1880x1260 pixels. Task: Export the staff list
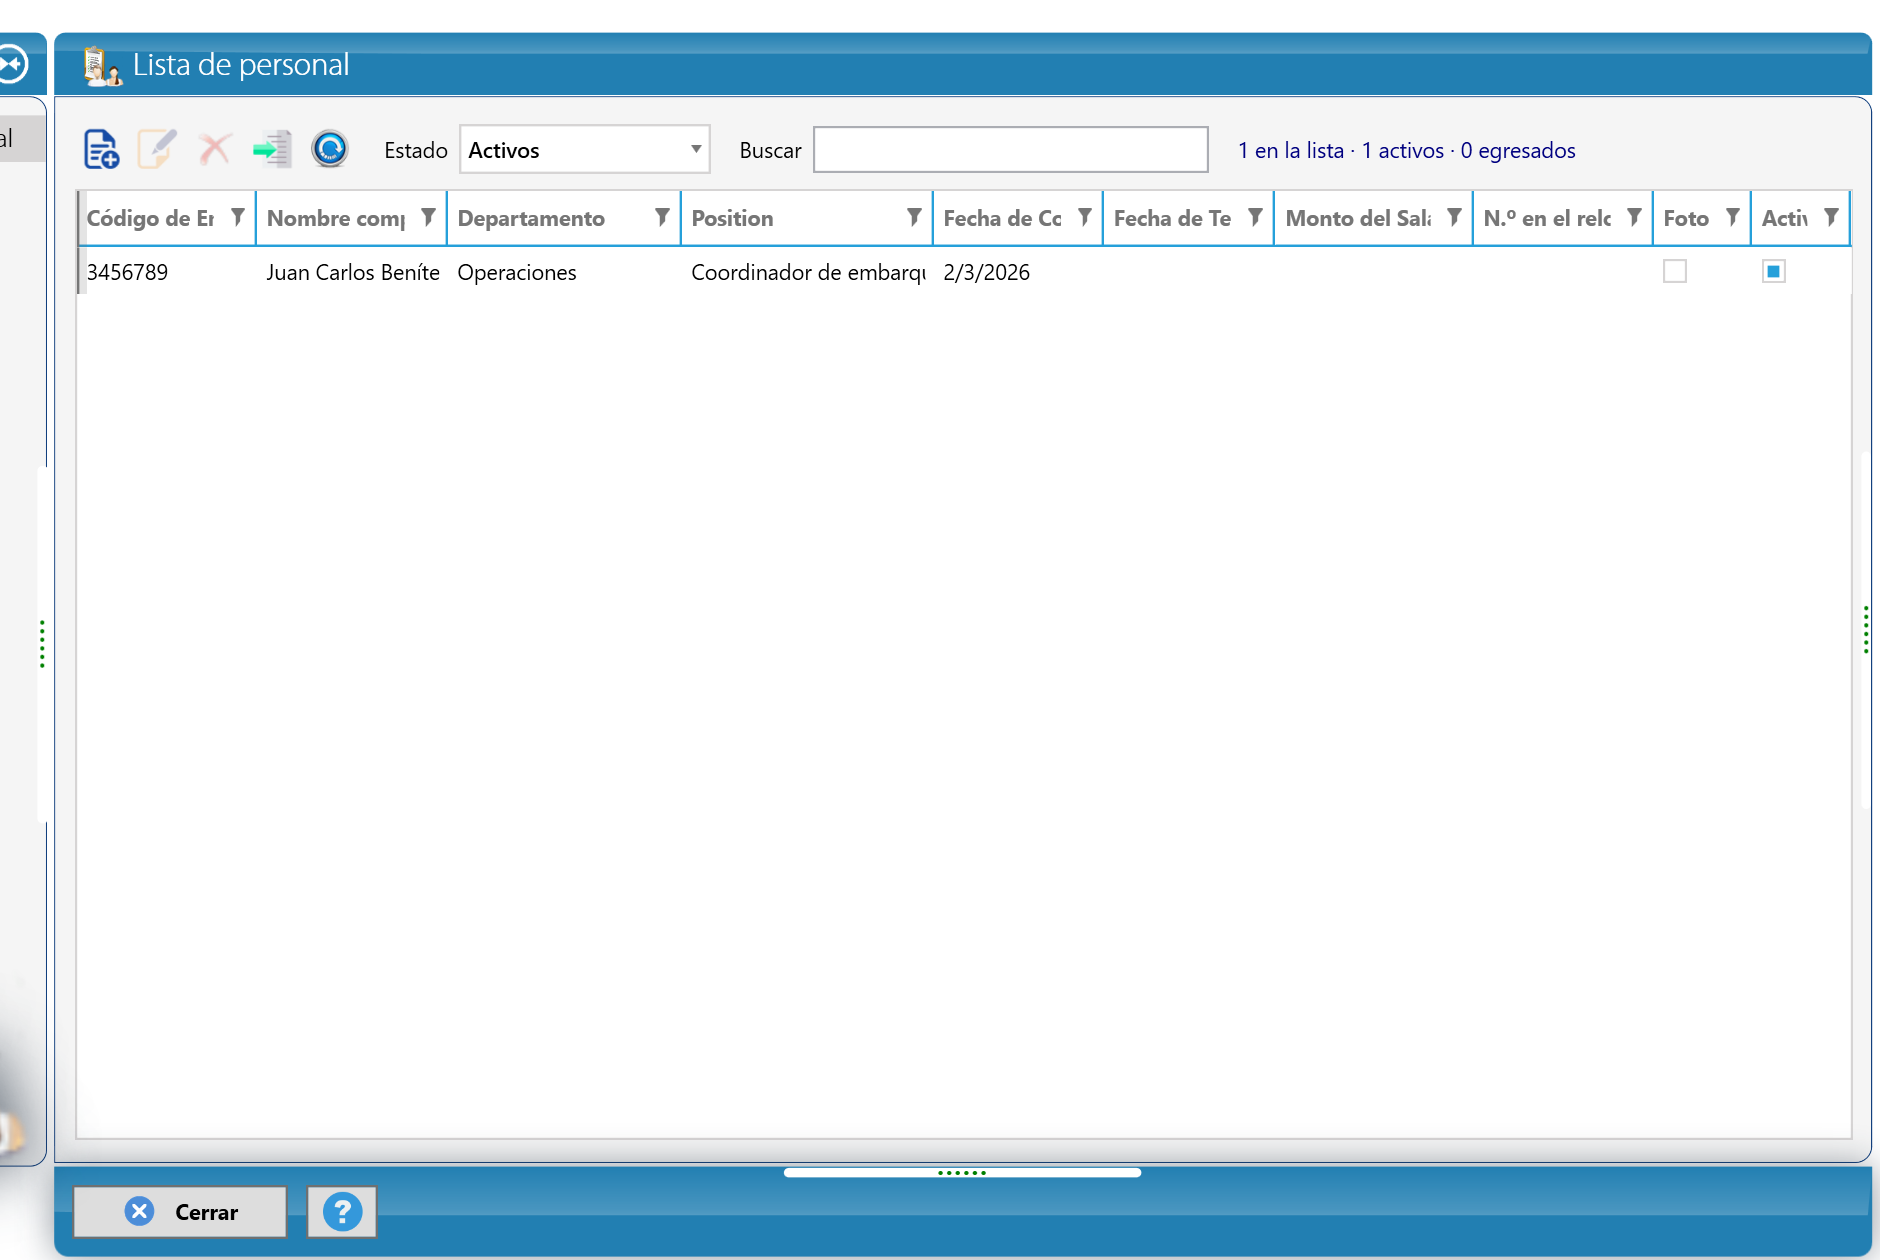click(272, 150)
